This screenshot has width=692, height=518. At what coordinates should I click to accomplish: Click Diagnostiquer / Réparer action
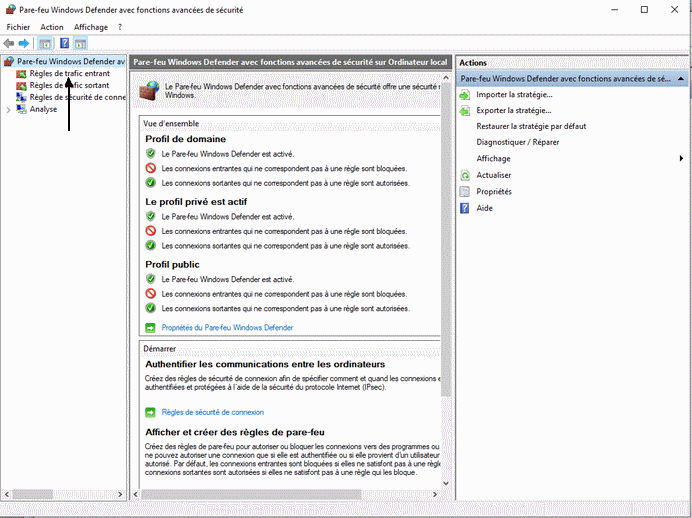point(518,142)
